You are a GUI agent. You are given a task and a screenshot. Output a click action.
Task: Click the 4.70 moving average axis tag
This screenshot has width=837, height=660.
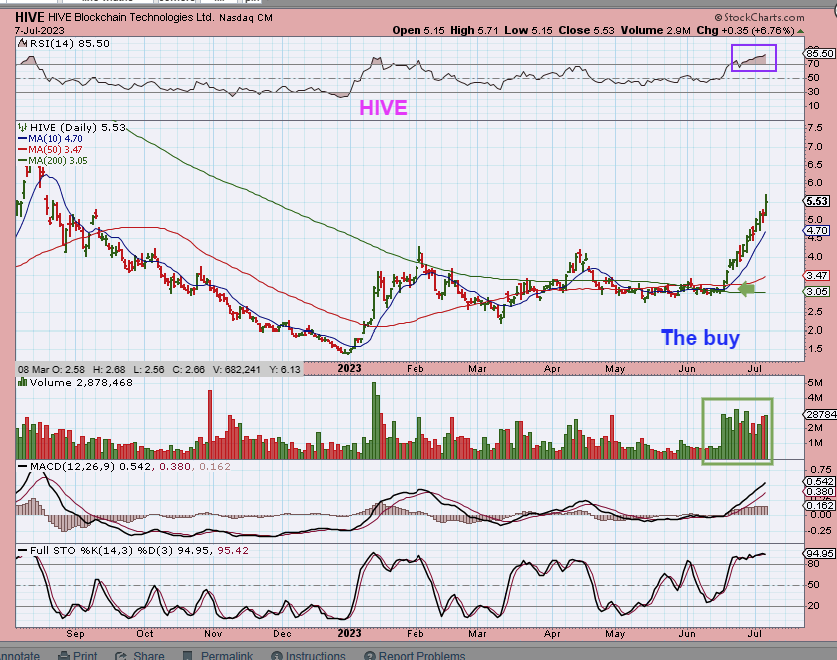tap(817, 231)
